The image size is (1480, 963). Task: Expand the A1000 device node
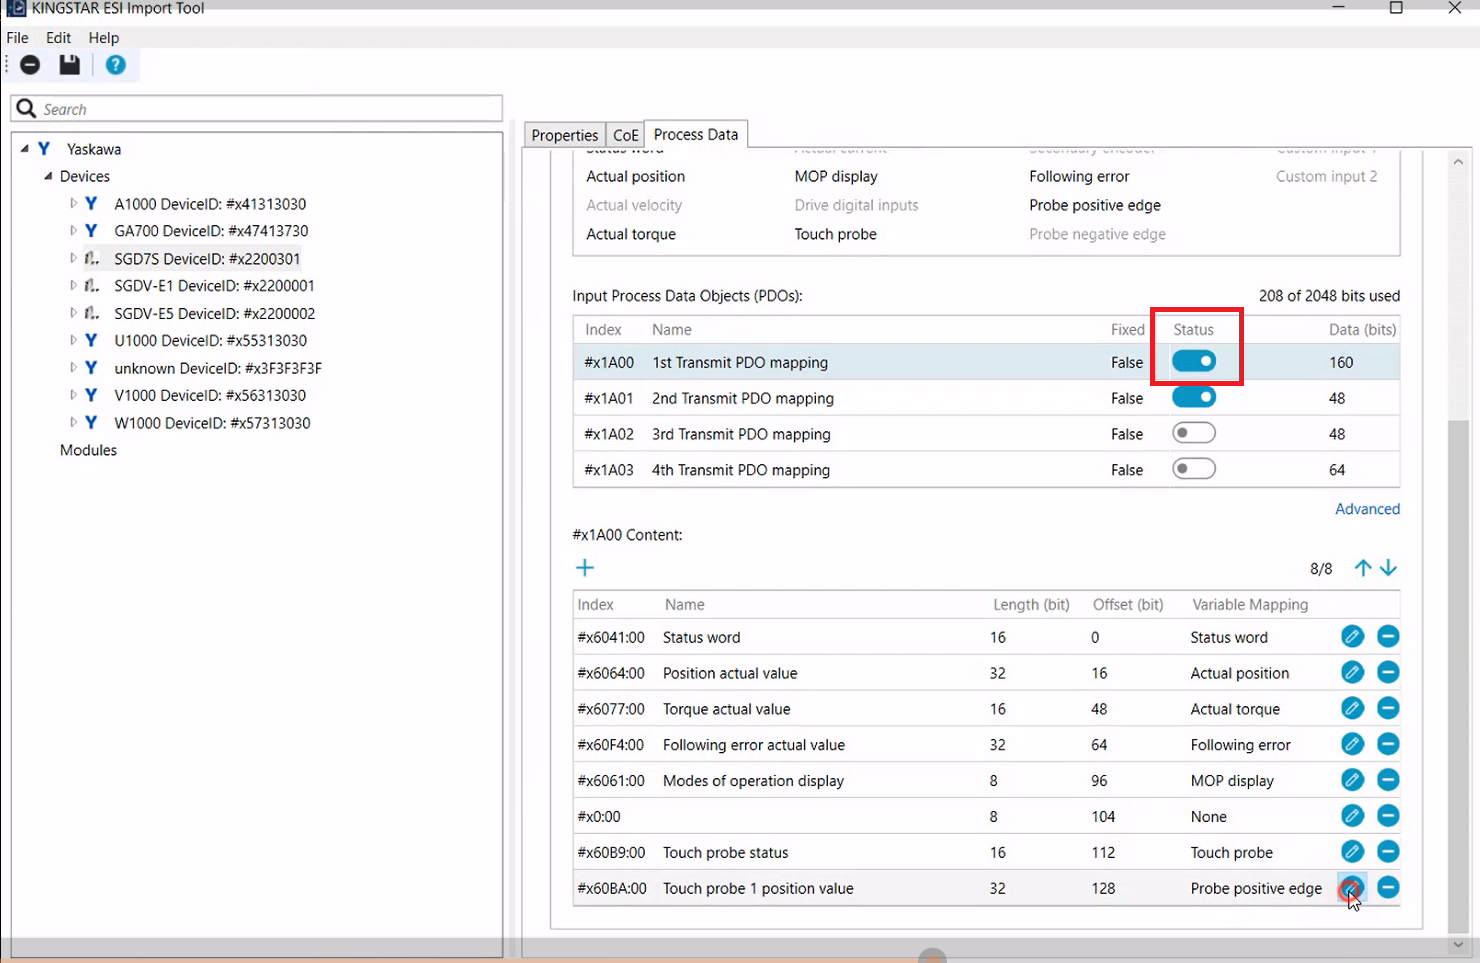(73, 203)
